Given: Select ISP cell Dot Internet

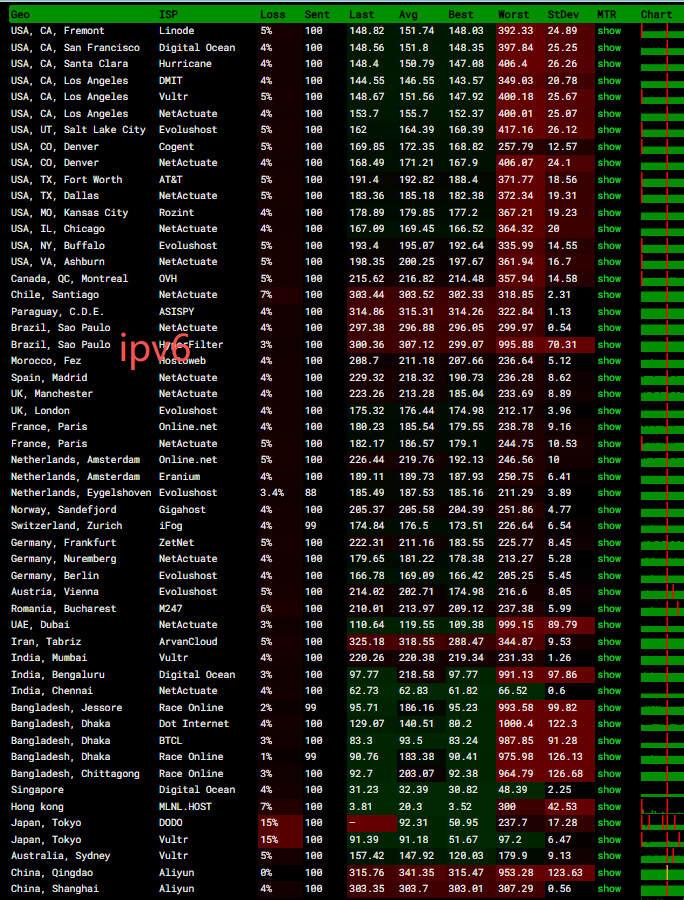Looking at the screenshot, I should click(x=194, y=724).
